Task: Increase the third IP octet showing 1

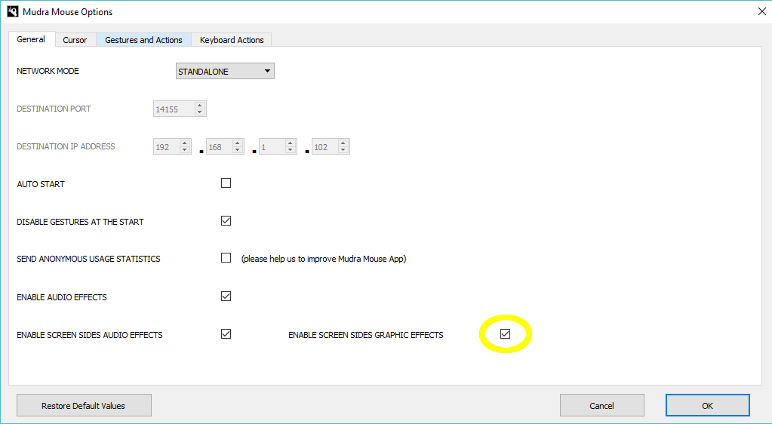Action: click(290, 143)
